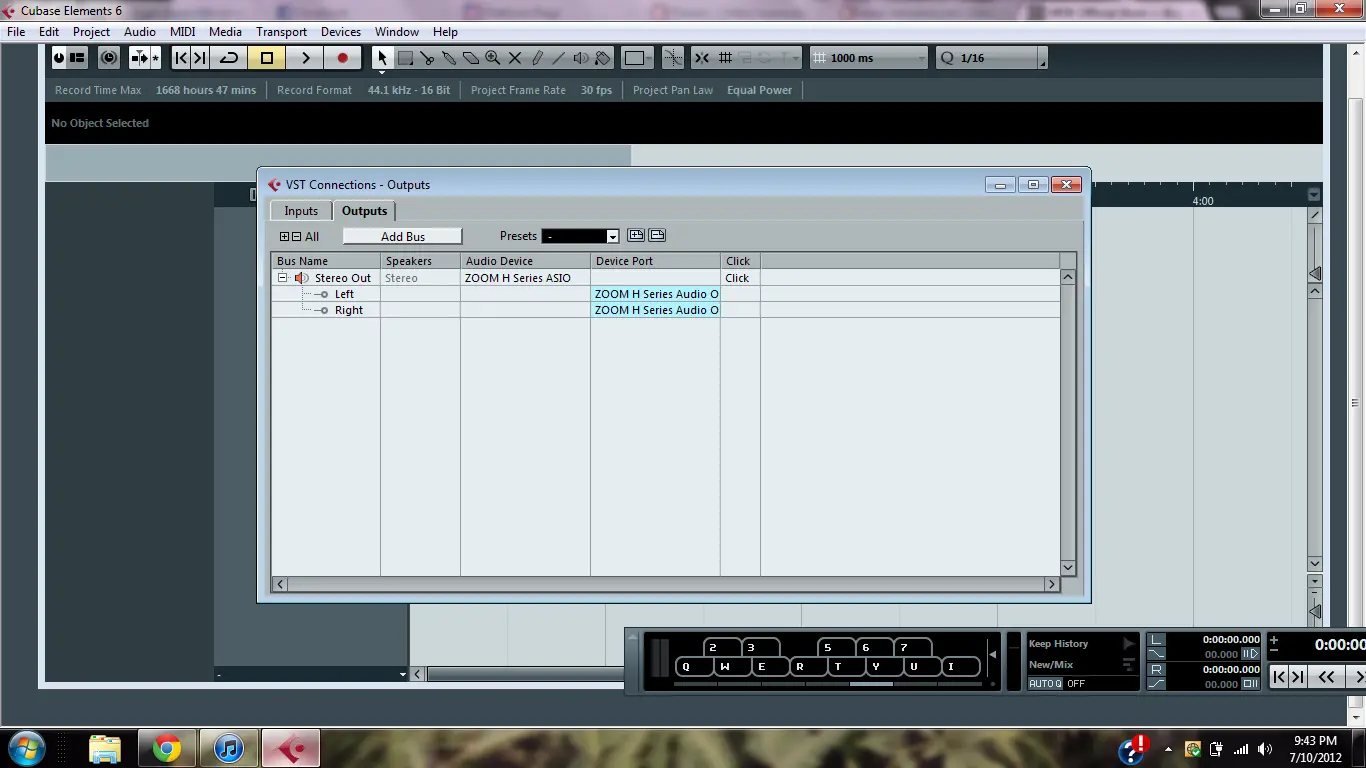
Task: Go to previous marker in toolbar
Action: [x=181, y=58]
